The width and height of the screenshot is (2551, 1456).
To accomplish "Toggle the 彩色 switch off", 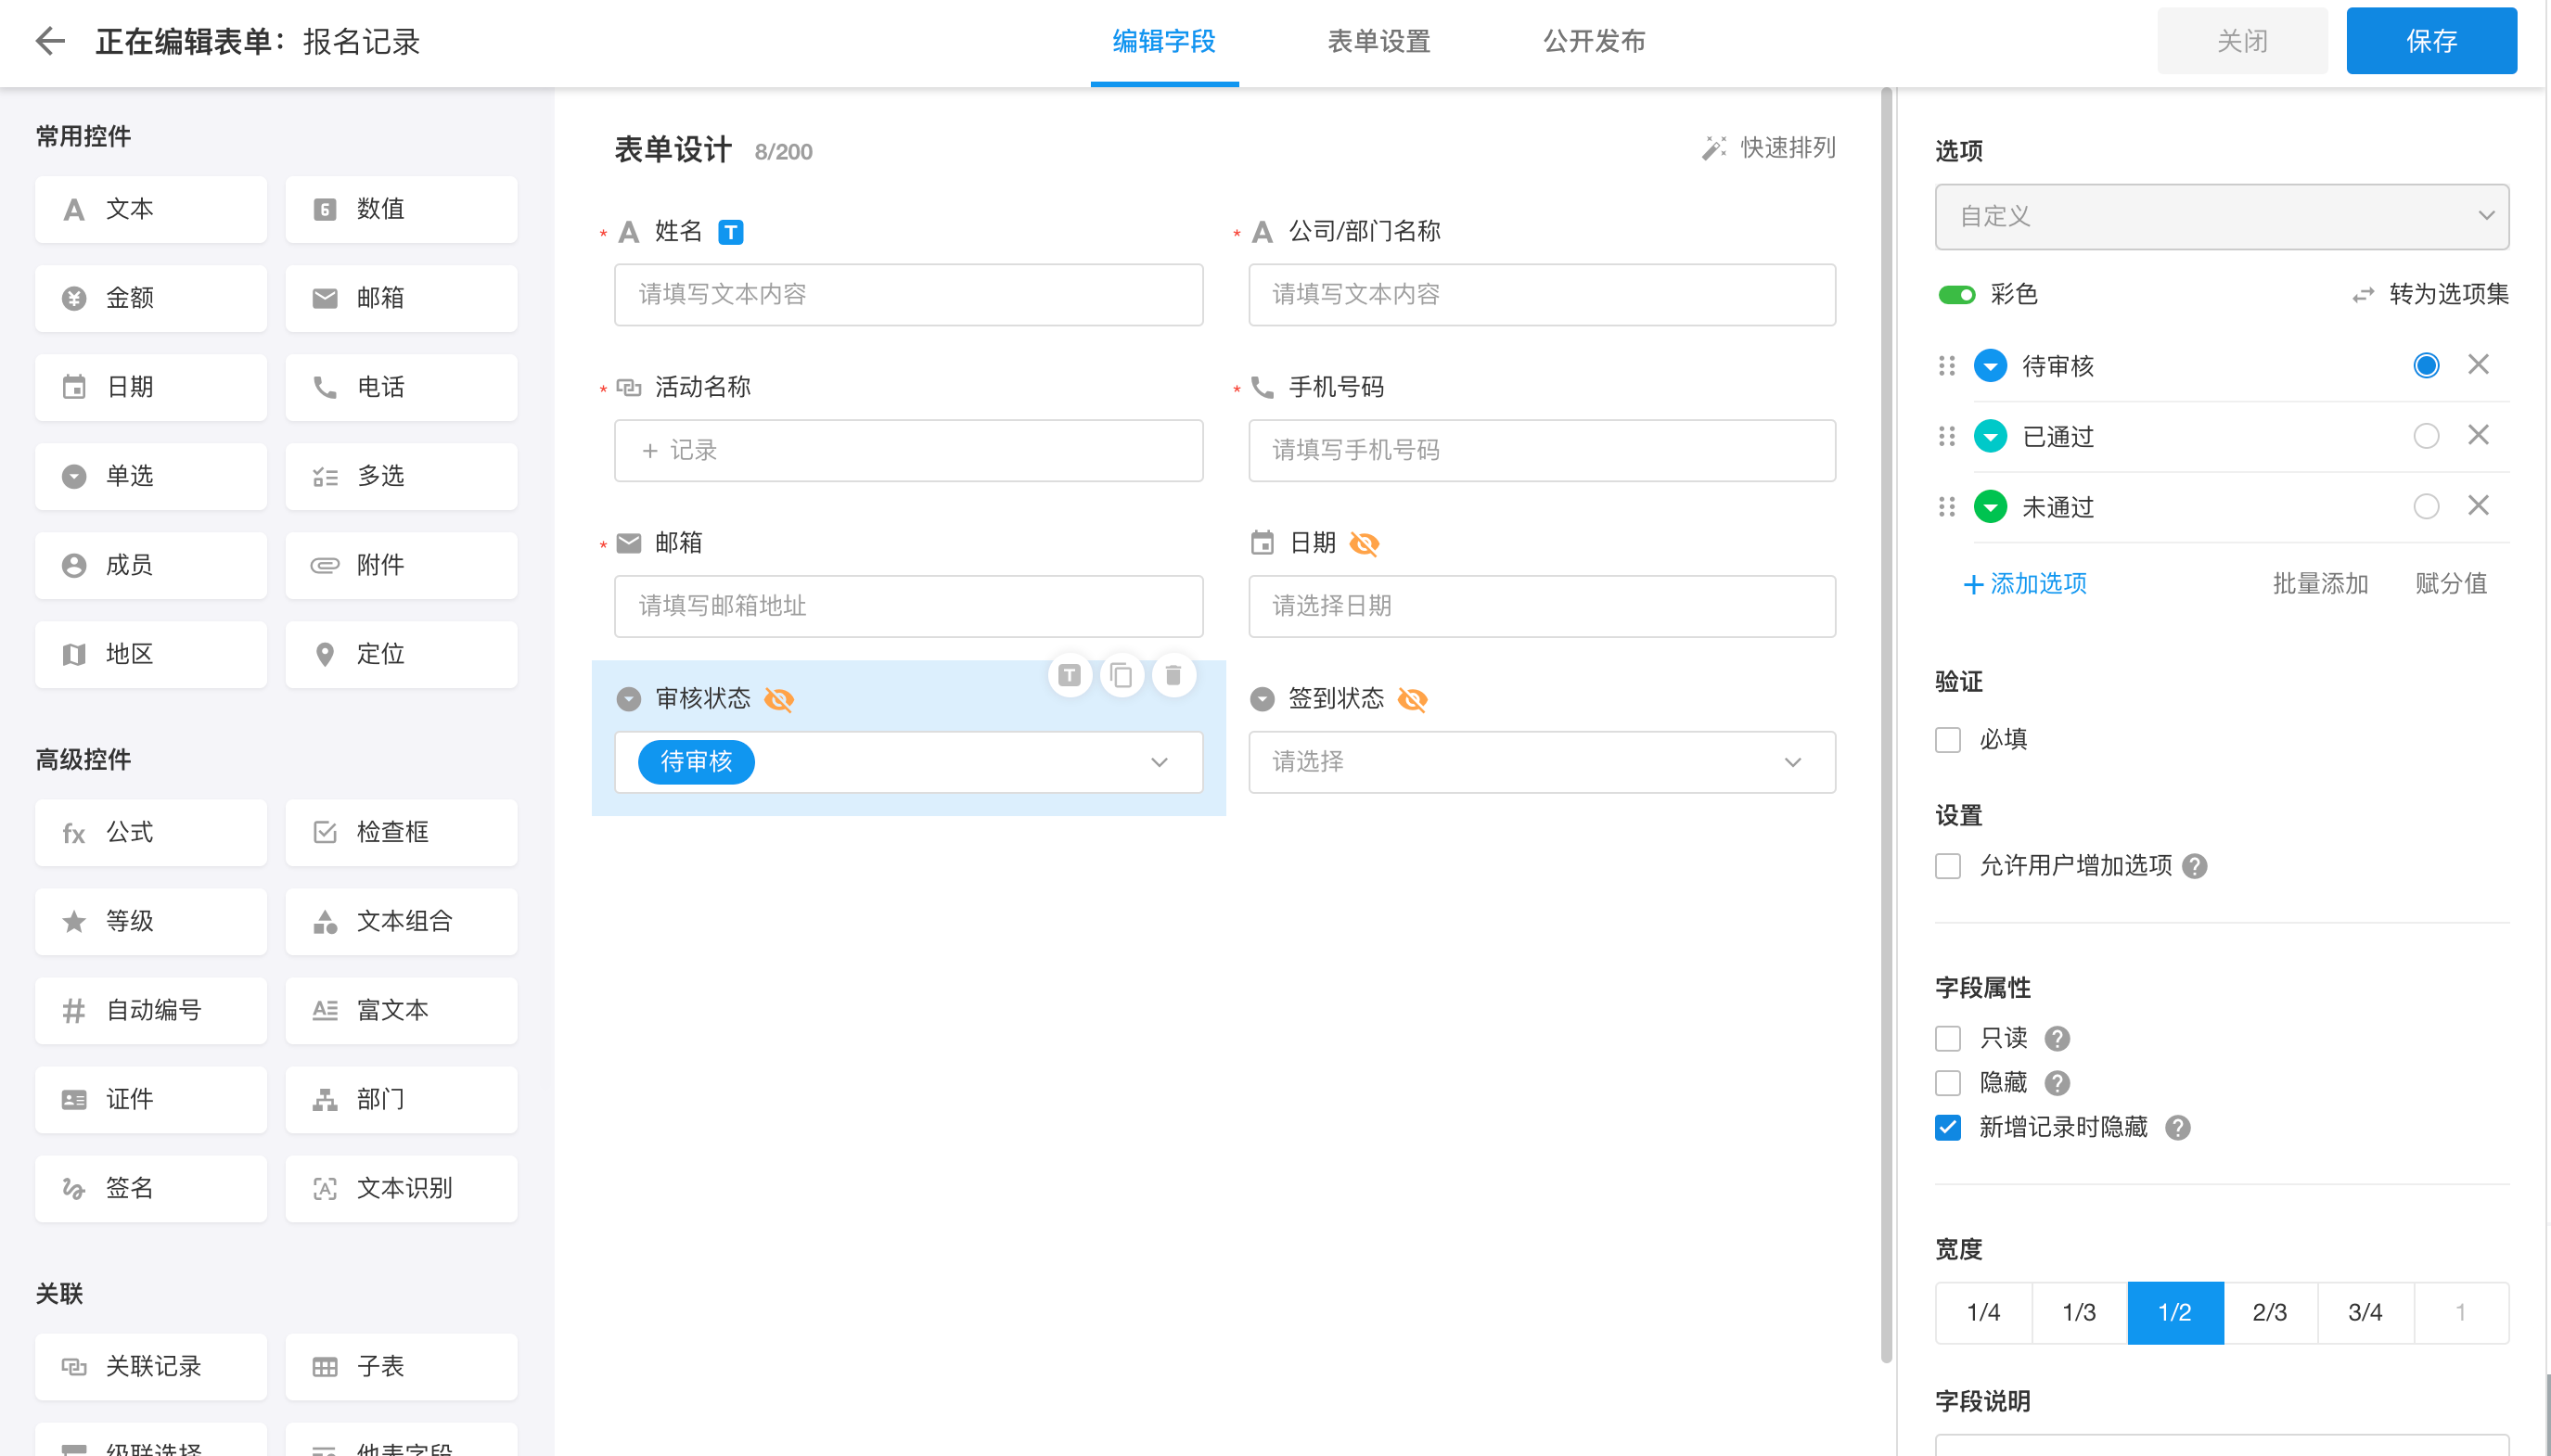I will tap(1956, 295).
